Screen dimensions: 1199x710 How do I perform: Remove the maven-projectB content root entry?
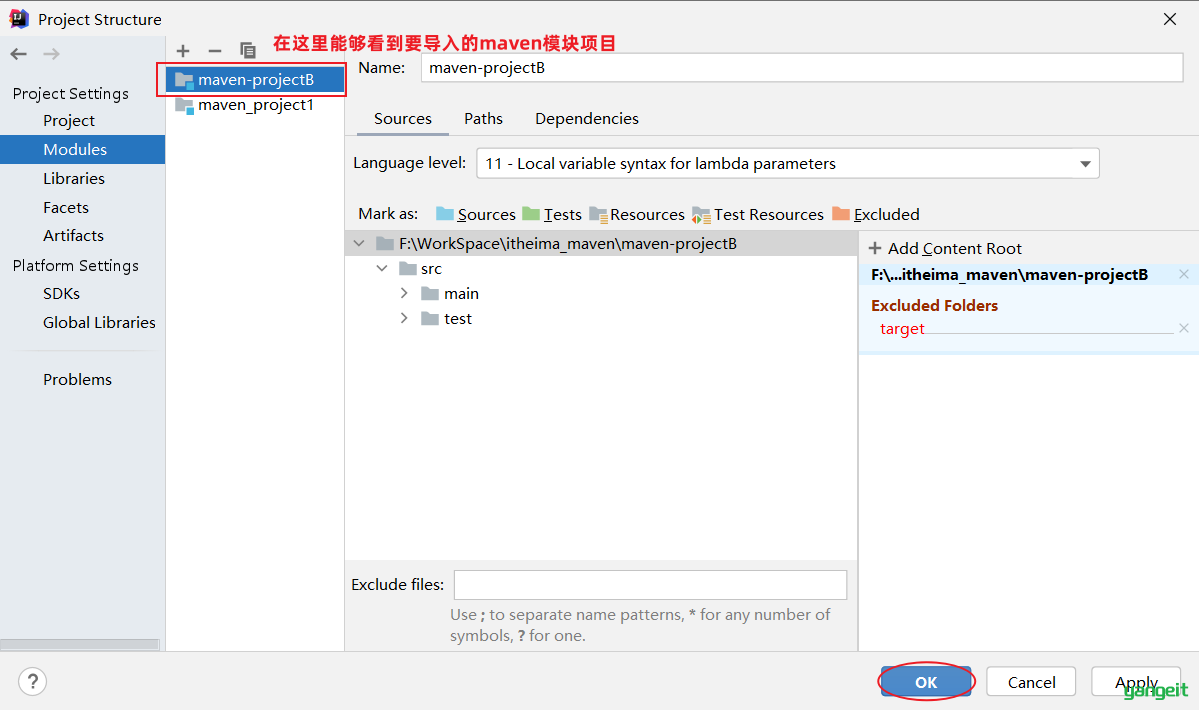click(1184, 274)
